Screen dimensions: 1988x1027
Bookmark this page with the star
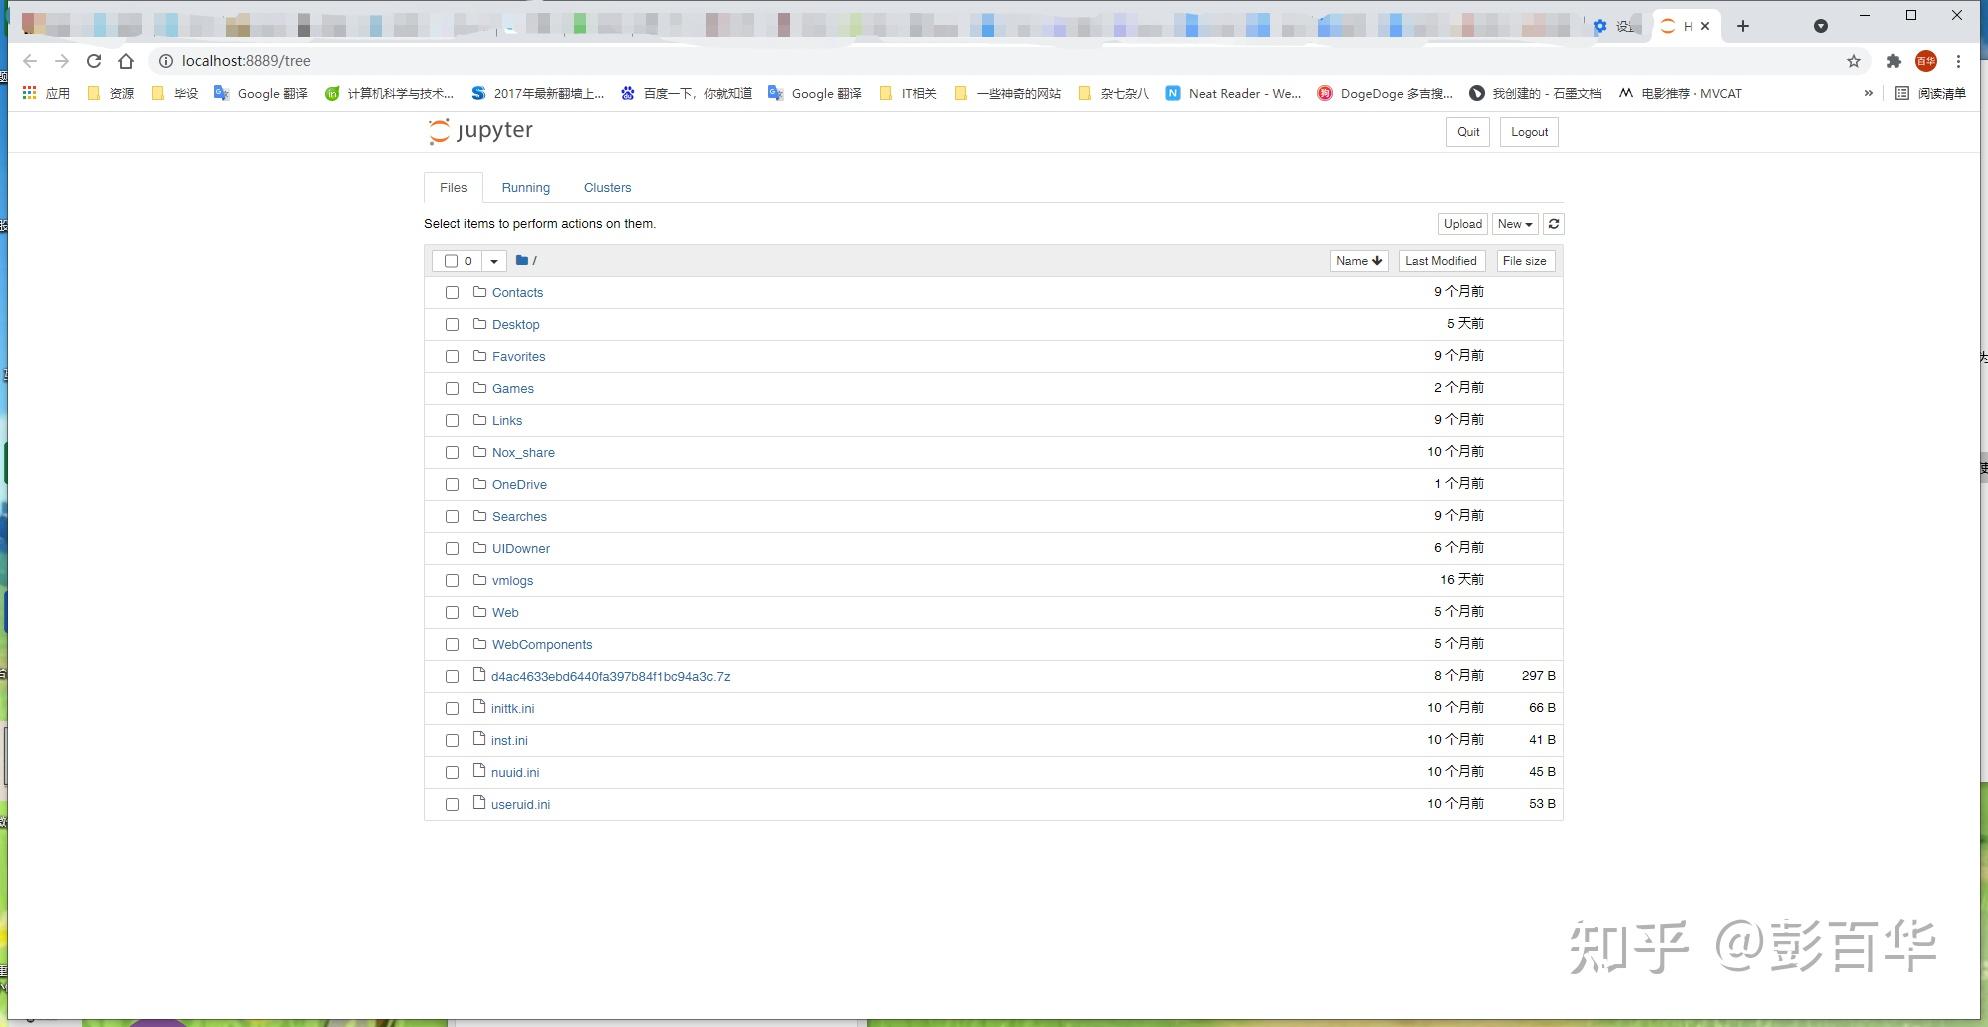tap(1854, 61)
